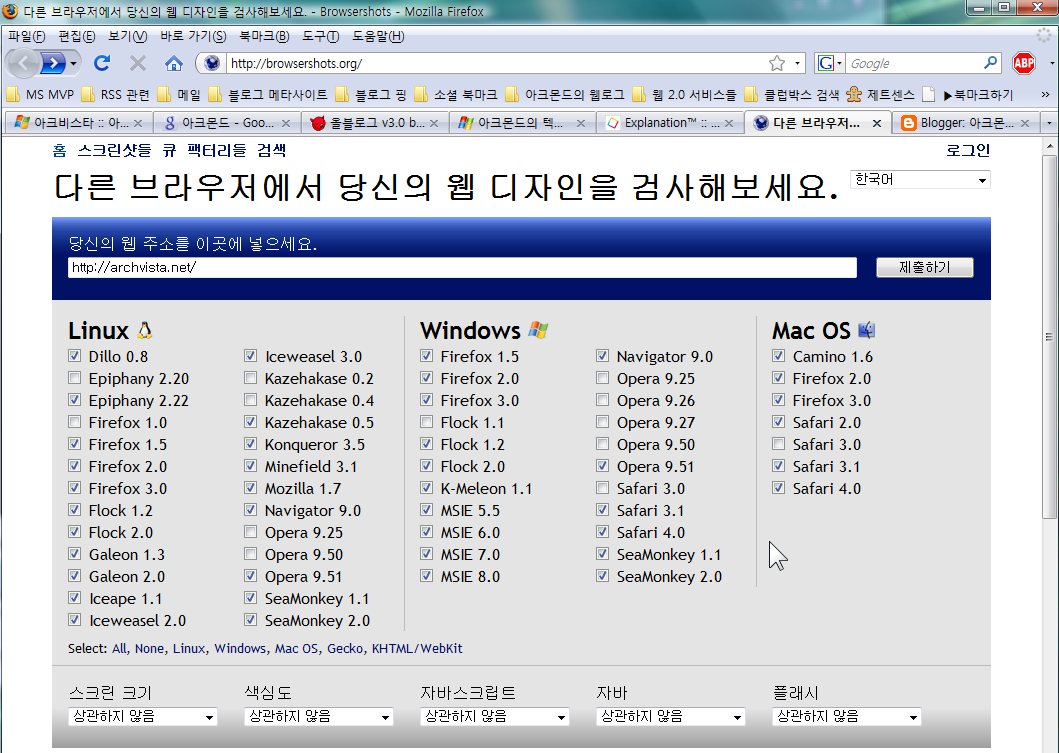Check Windows Flock 1.1 checkbox
1059x753 pixels.
[x=426, y=422]
